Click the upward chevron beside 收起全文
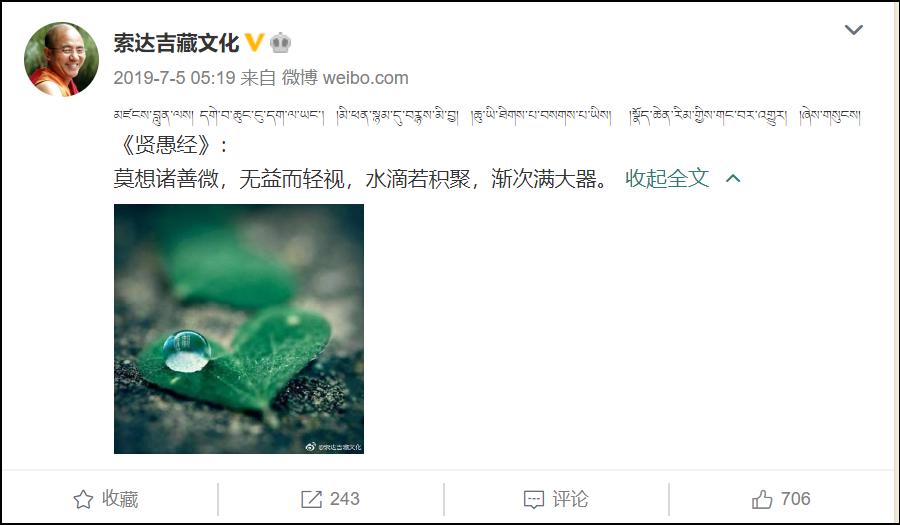 click(x=733, y=178)
